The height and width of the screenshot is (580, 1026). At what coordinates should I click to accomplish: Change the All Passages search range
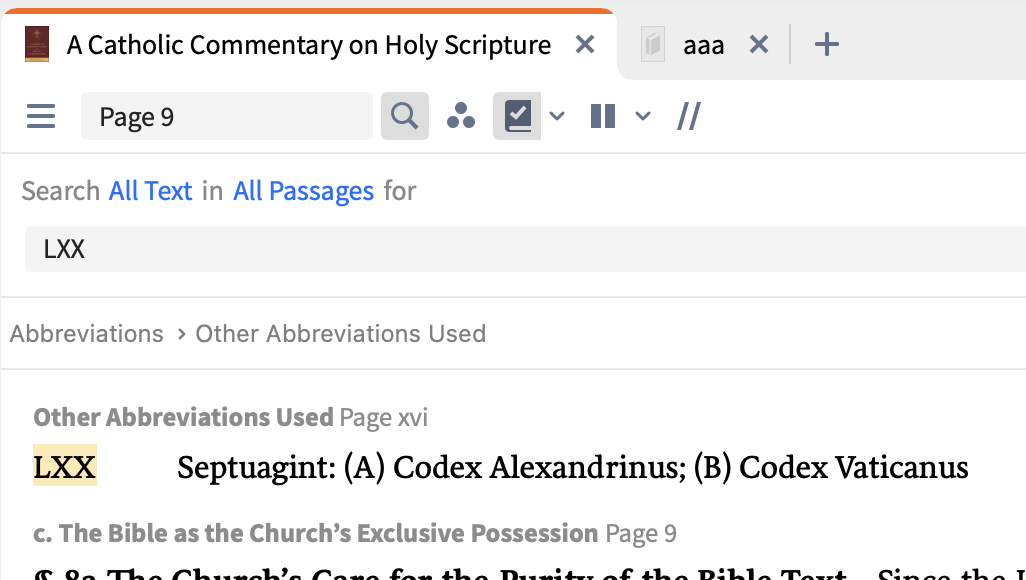(303, 191)
